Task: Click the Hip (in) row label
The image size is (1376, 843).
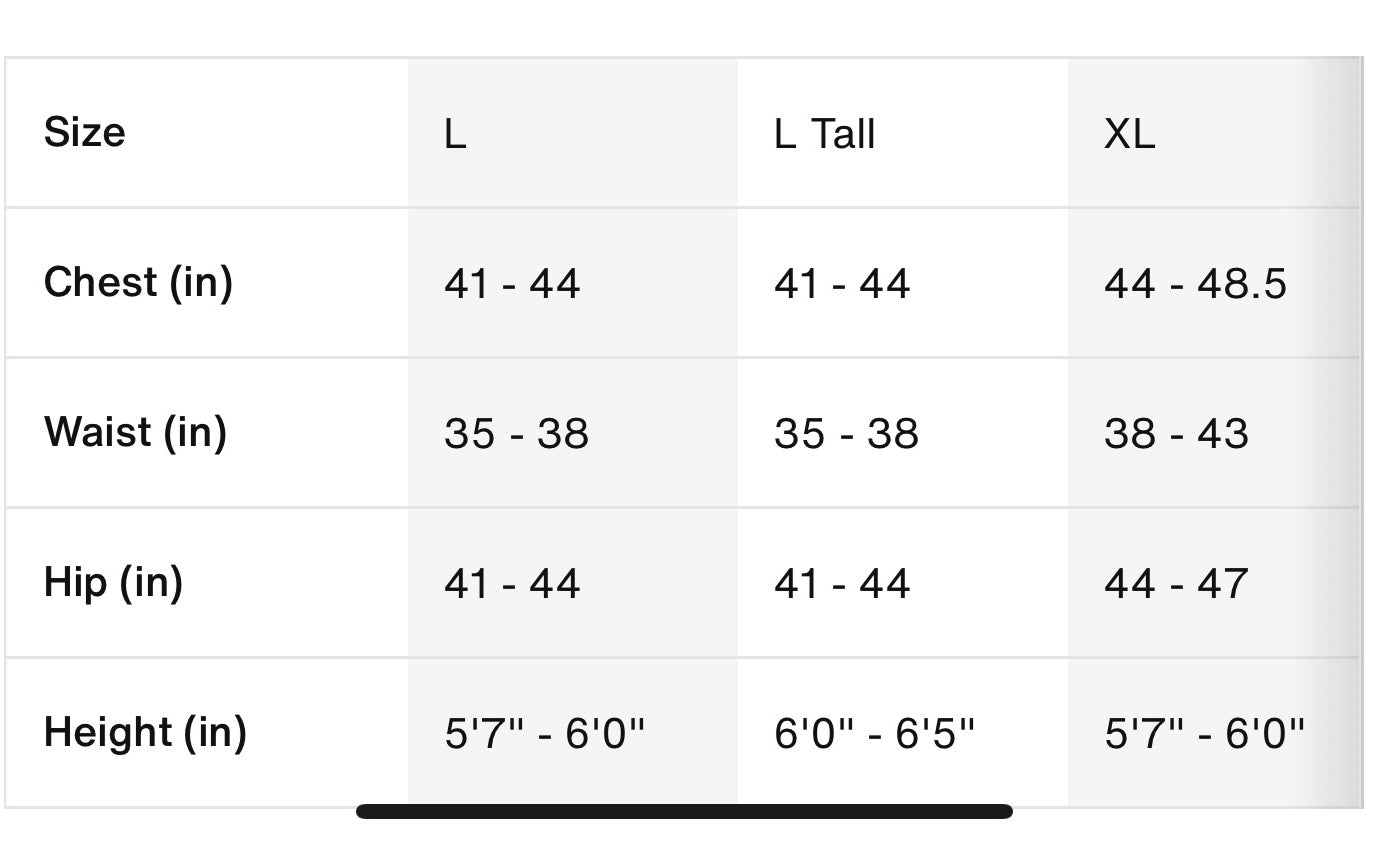Action: [113, 583]
